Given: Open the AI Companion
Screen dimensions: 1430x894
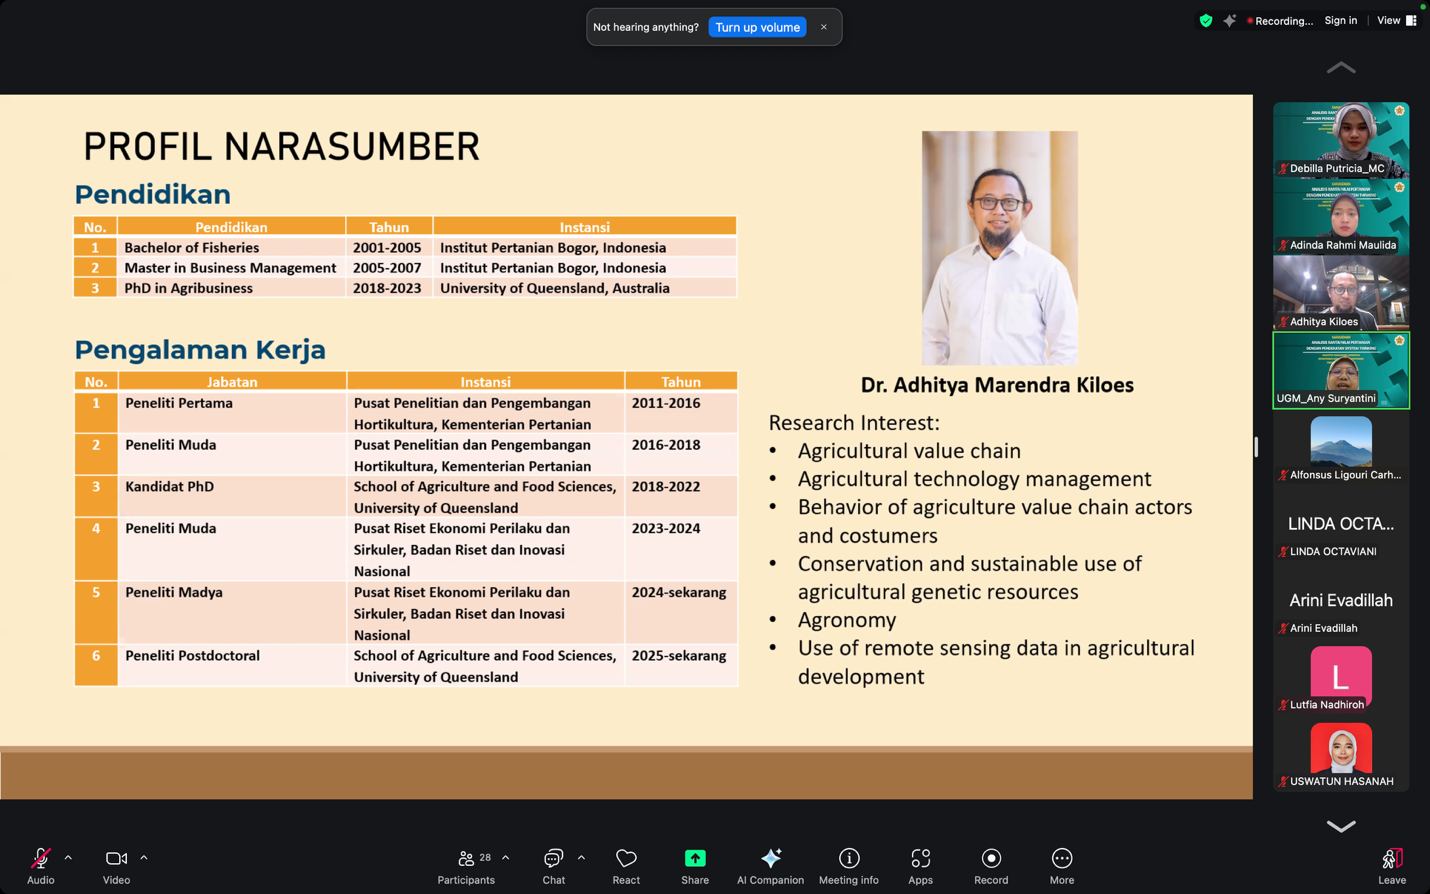Looking at the screenshot, I should 770,864.
